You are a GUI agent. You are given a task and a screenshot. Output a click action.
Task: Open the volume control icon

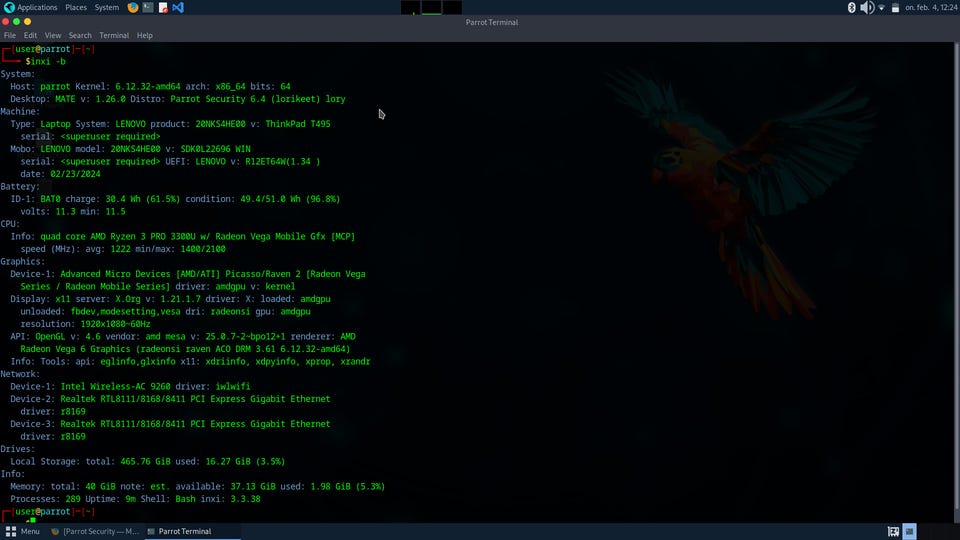click(866, 7)
